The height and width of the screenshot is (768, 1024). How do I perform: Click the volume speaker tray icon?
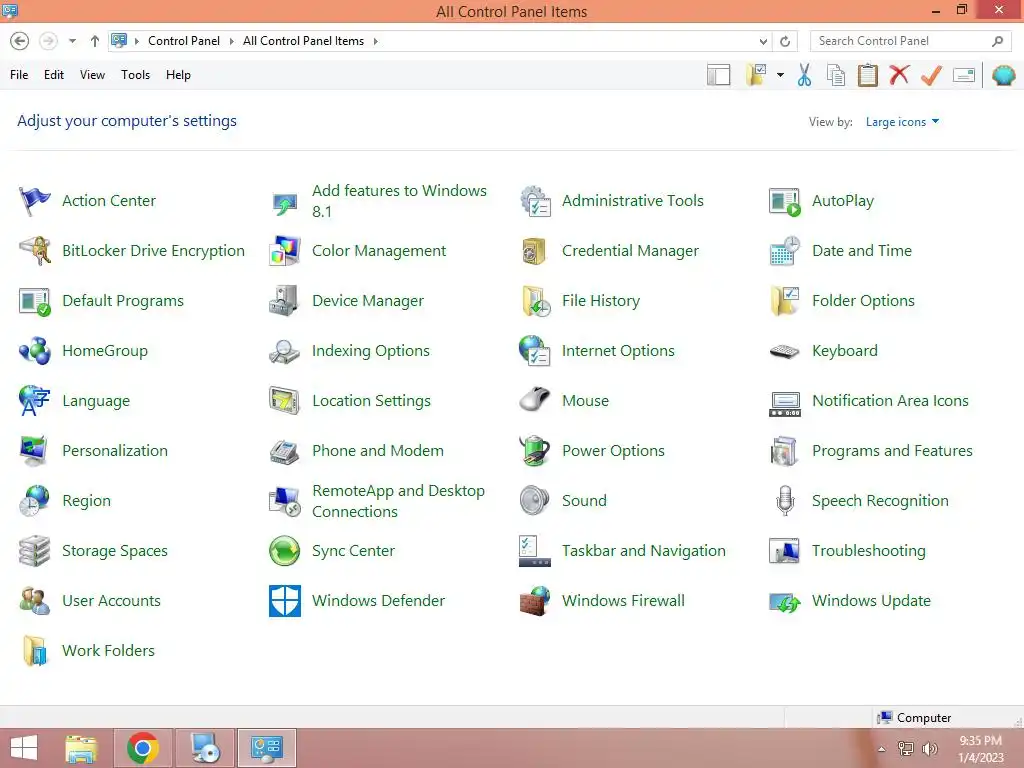click(x=930, y=749)
